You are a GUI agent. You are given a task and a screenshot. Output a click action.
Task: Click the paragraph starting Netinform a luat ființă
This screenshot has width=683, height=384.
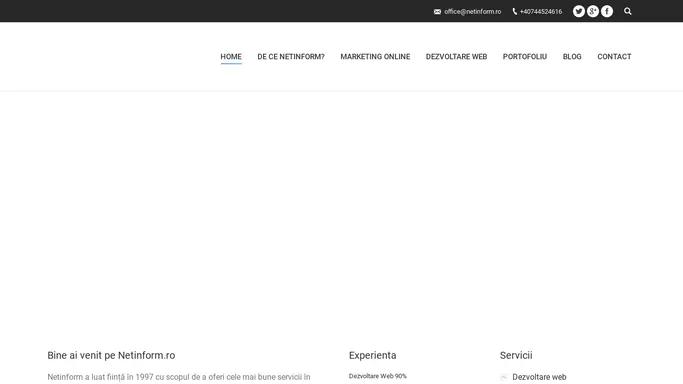tap(179, 377)
